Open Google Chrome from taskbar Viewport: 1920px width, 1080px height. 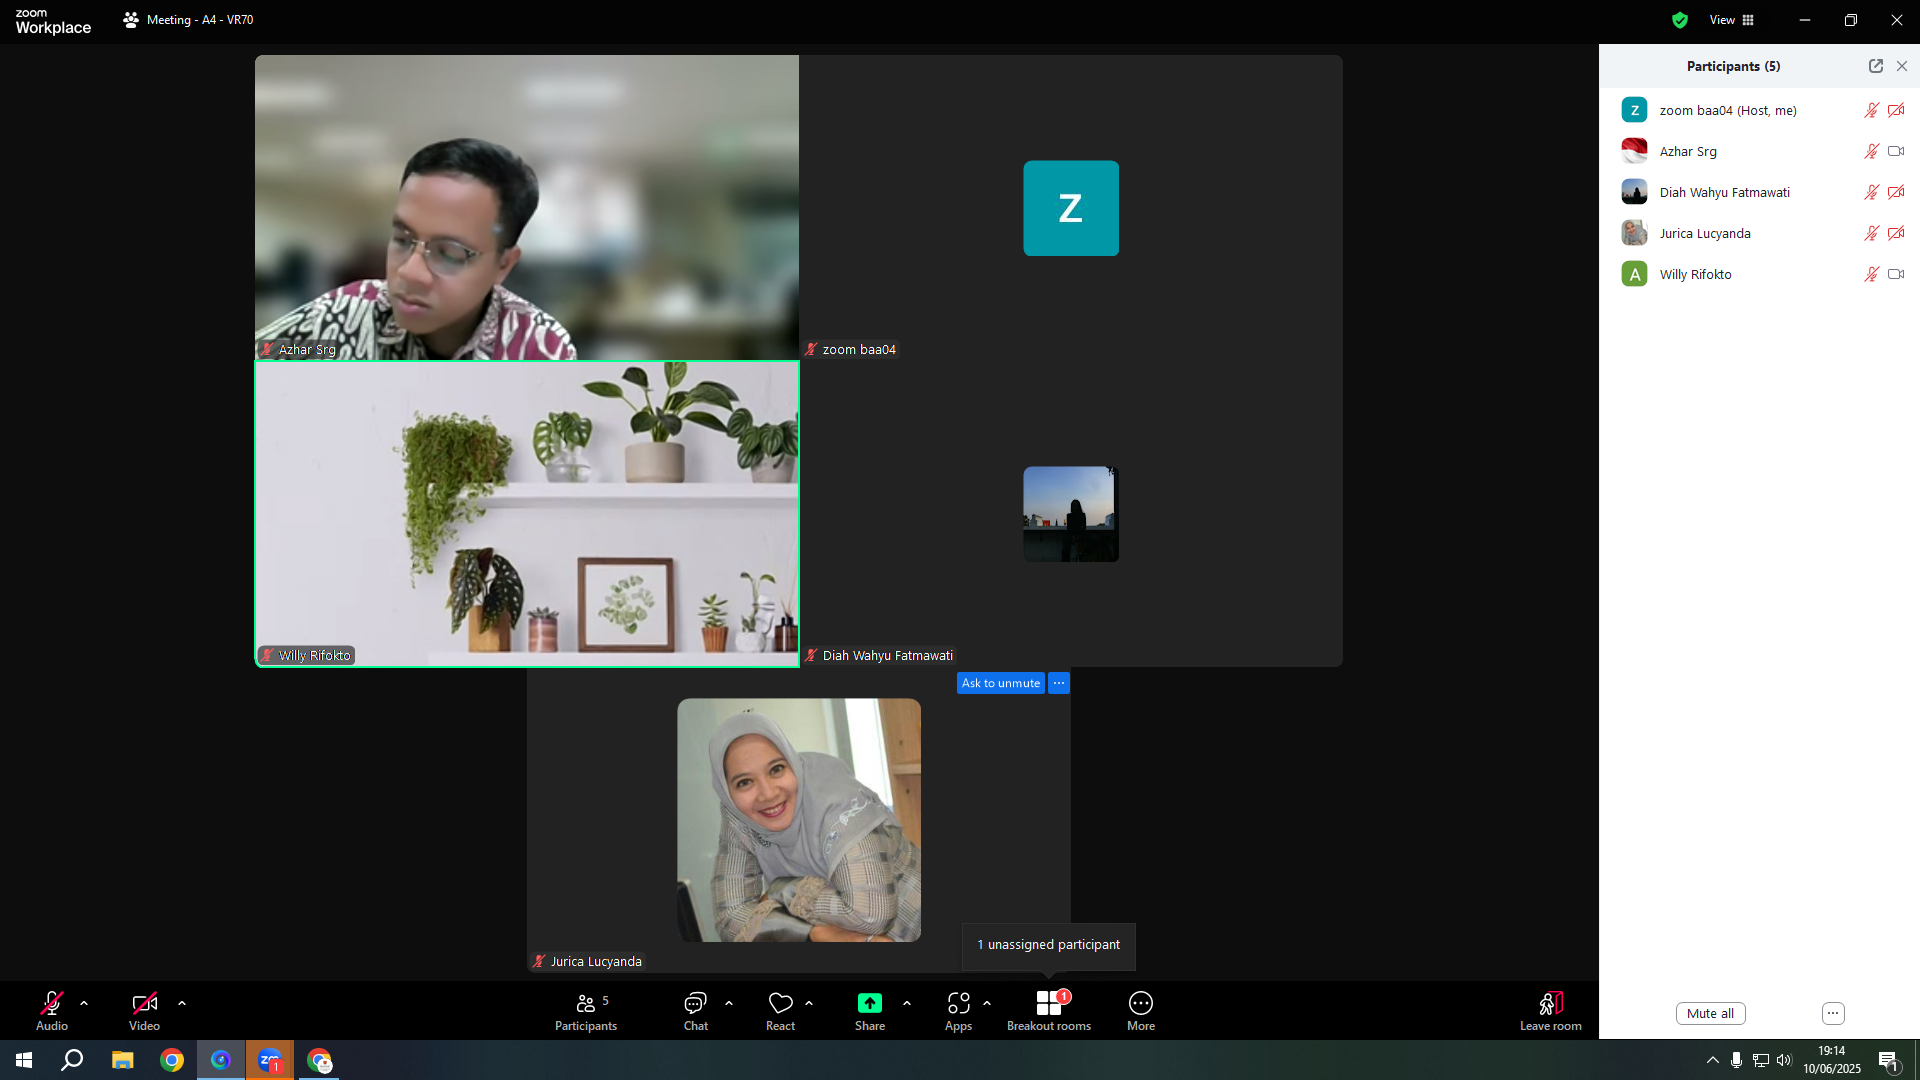point(172,1060)
